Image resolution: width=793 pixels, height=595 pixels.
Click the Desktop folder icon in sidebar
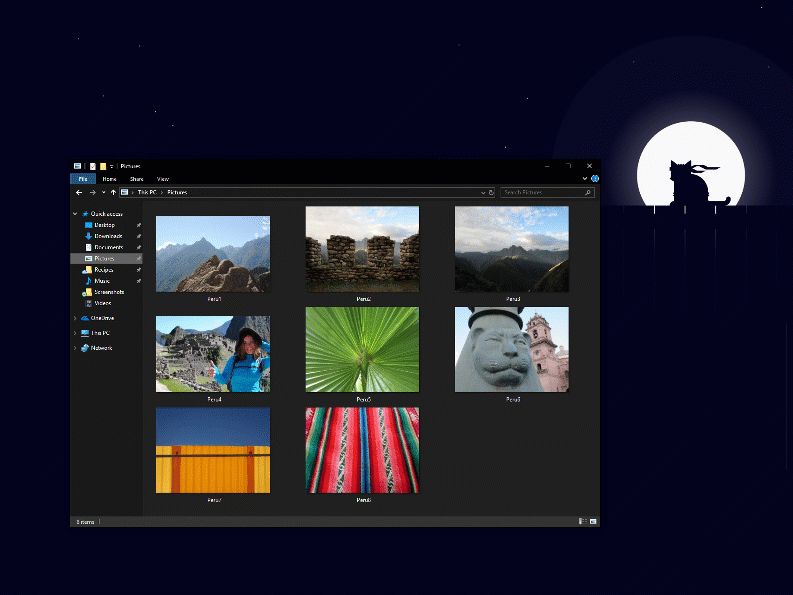(x=89, y=225)
